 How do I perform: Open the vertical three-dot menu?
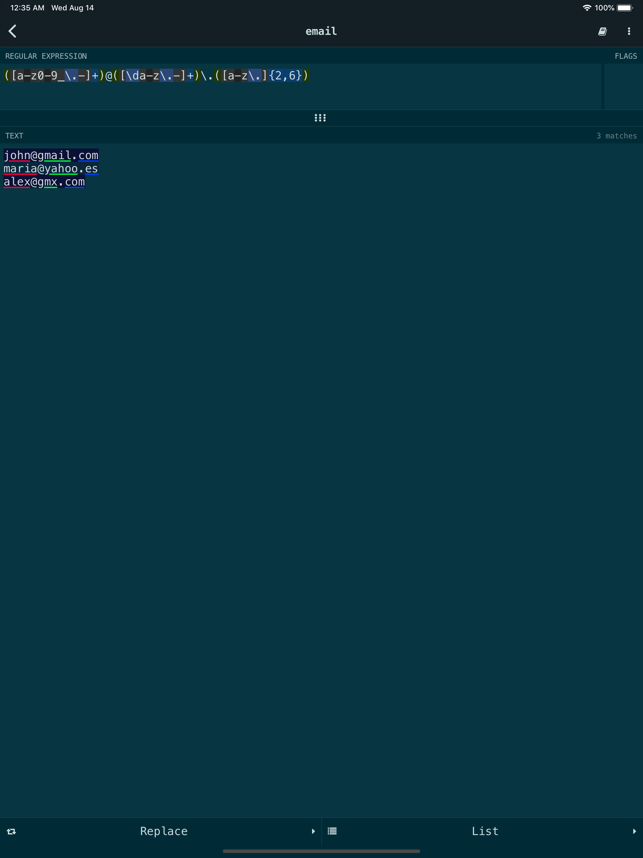(x=629, y=32)
